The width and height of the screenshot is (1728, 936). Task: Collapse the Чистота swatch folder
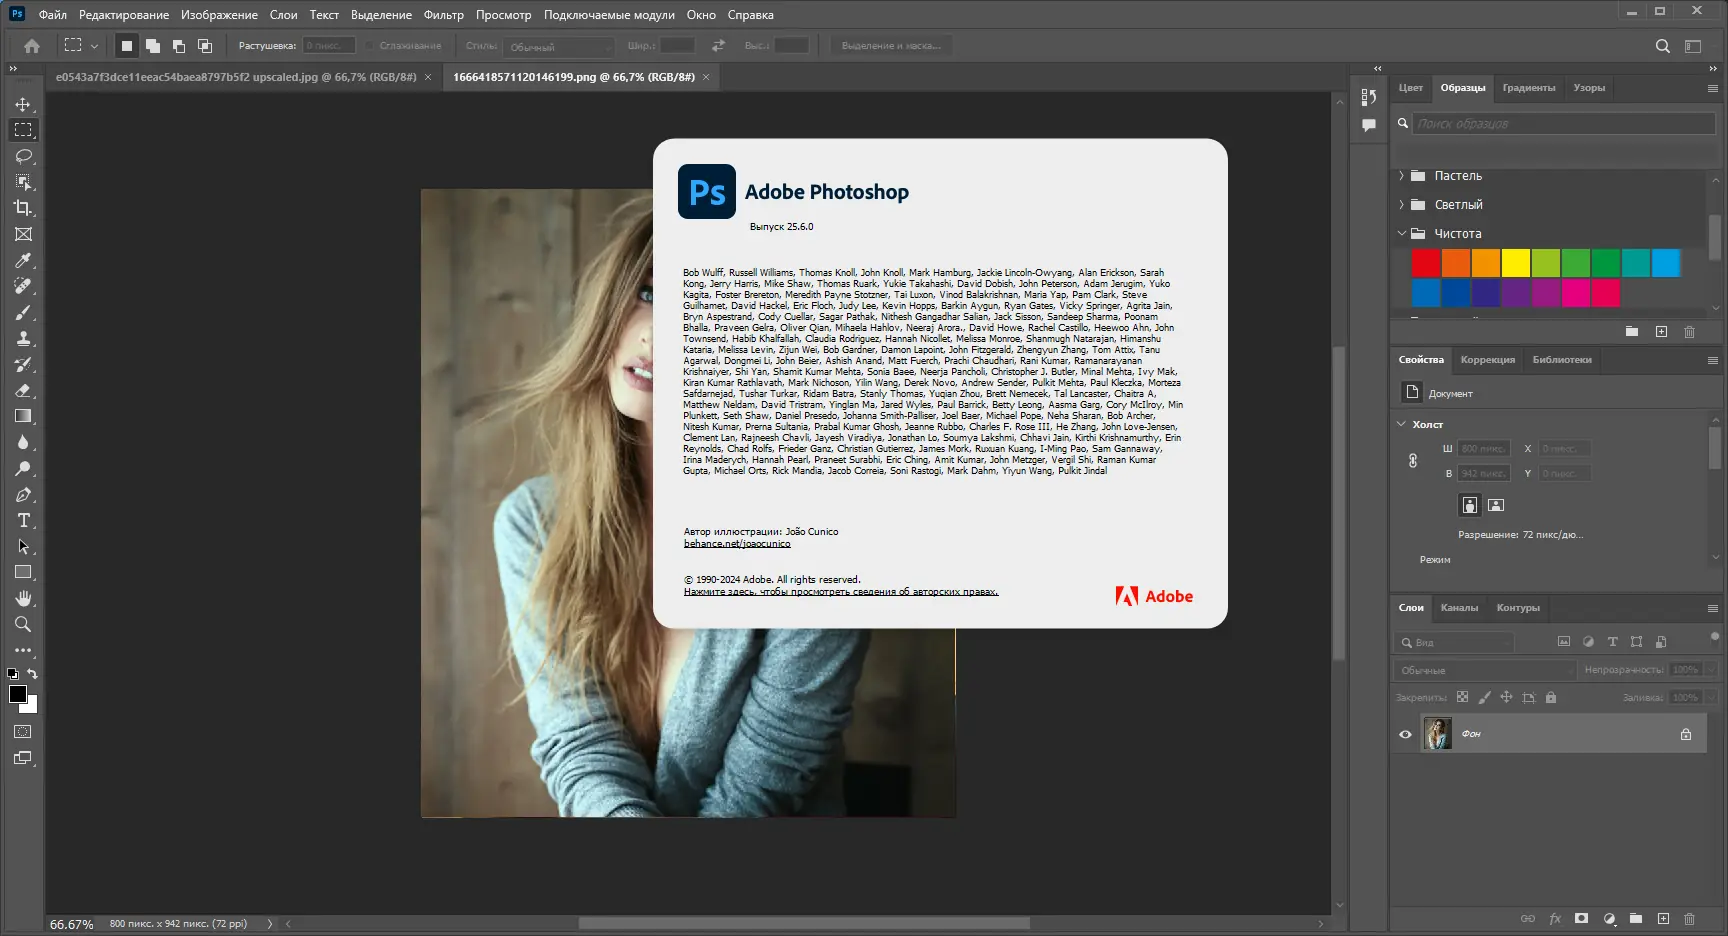pyautogui.click(x=1402, y=233)
